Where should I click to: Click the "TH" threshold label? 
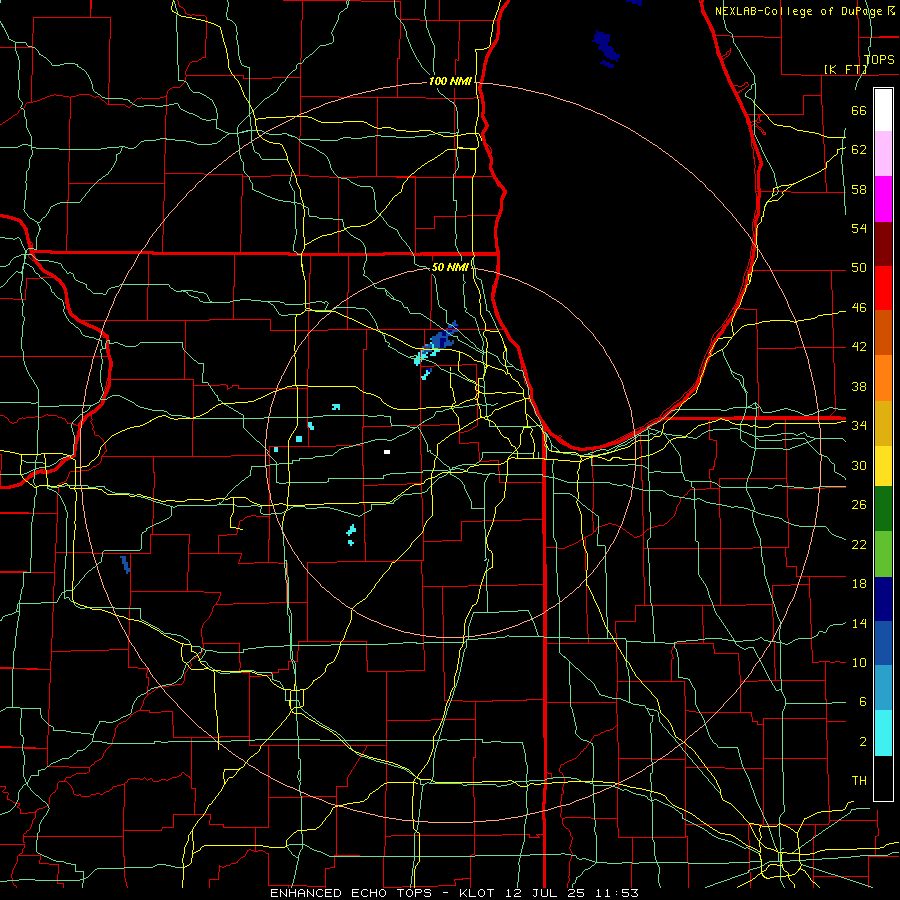[859, 781]
